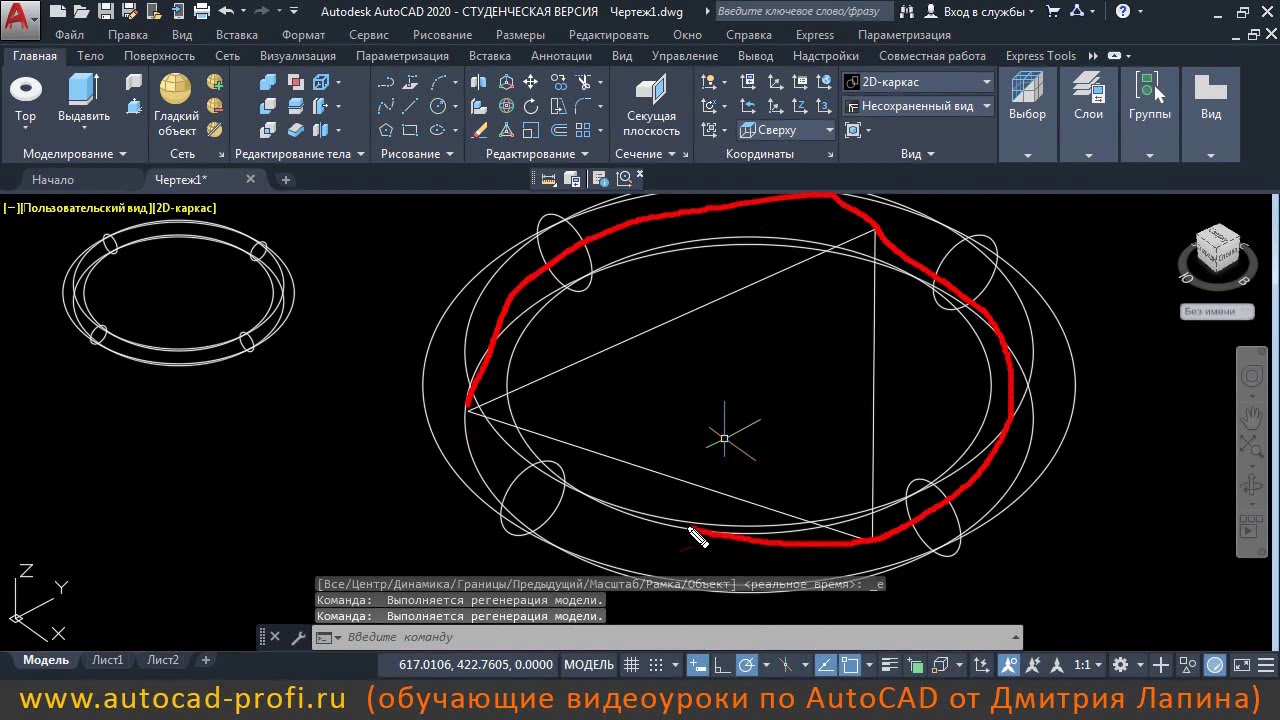The height and width of the screenshot is (720, 1280).
Task: Toggle object snap tracking in status bar
Action: click(825, 665)
